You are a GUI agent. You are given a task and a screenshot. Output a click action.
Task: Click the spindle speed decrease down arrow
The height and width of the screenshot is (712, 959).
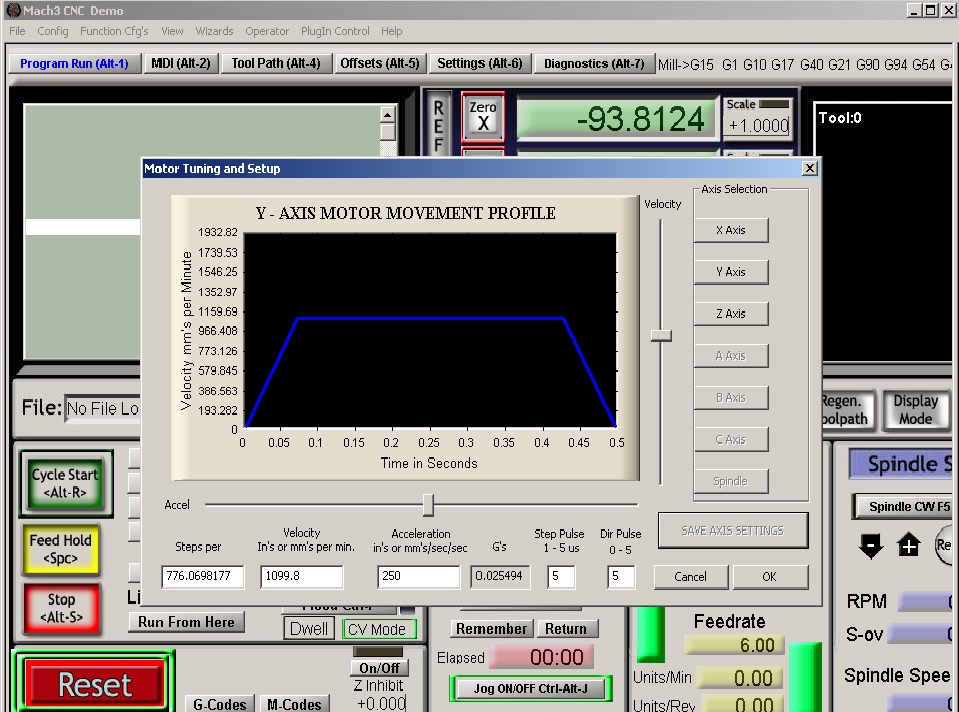(871, 545)
